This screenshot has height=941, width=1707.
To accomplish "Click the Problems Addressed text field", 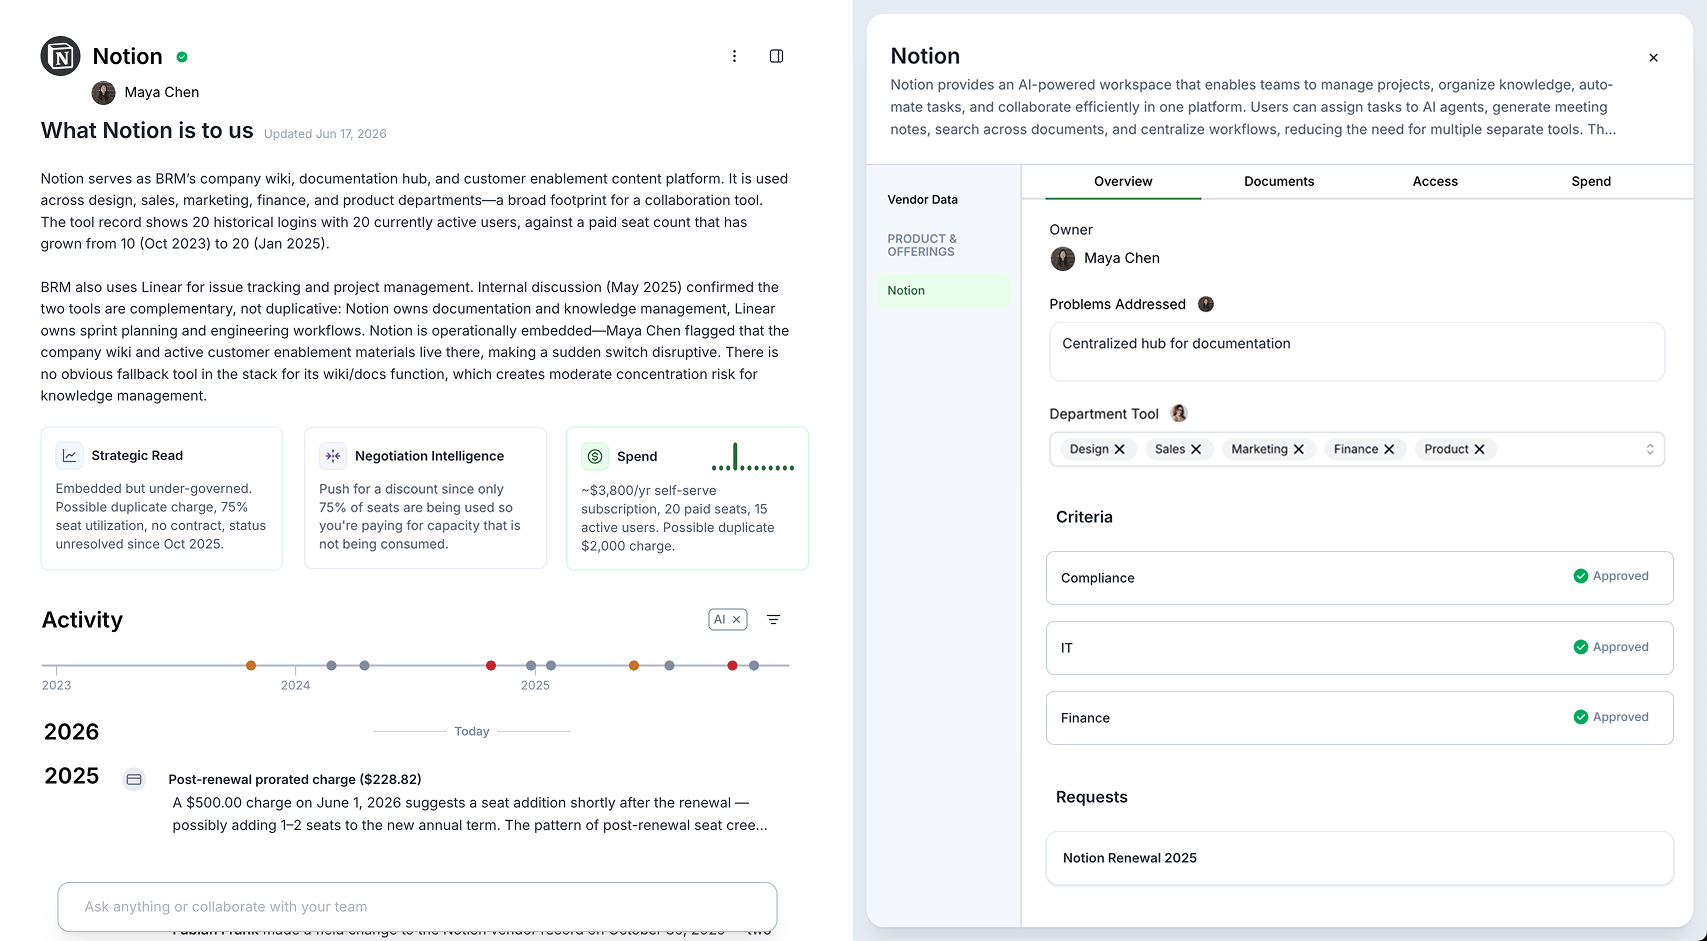I will [1357, 352].
